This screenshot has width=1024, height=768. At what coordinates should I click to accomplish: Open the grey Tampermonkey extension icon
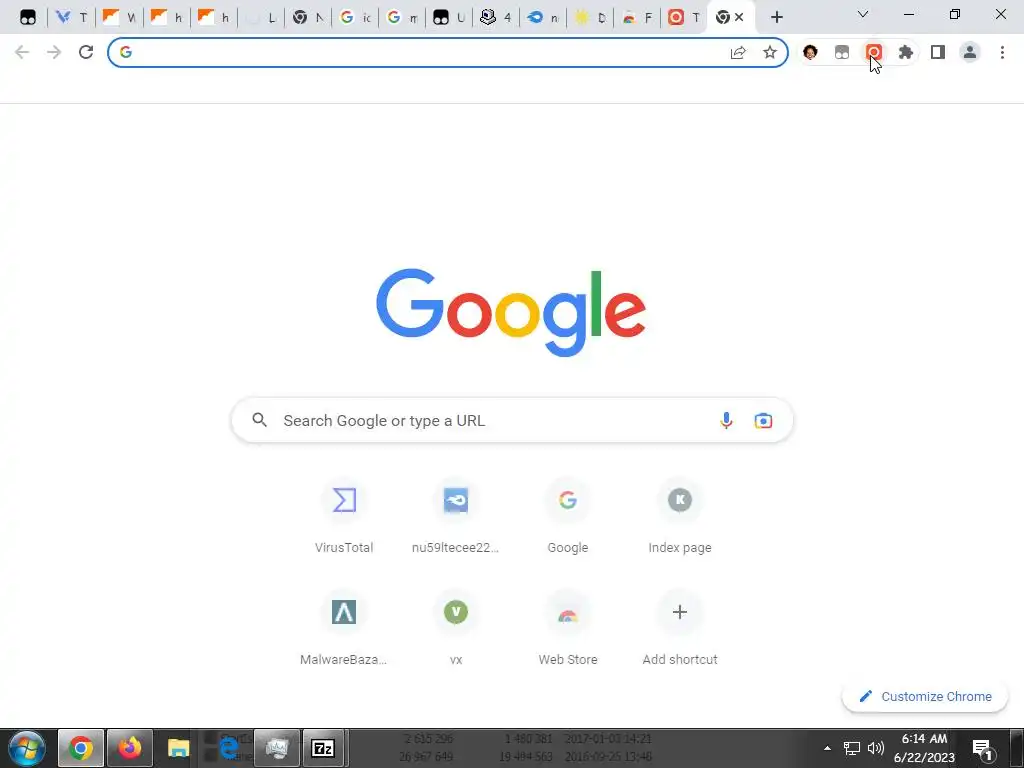coord(842,52)
